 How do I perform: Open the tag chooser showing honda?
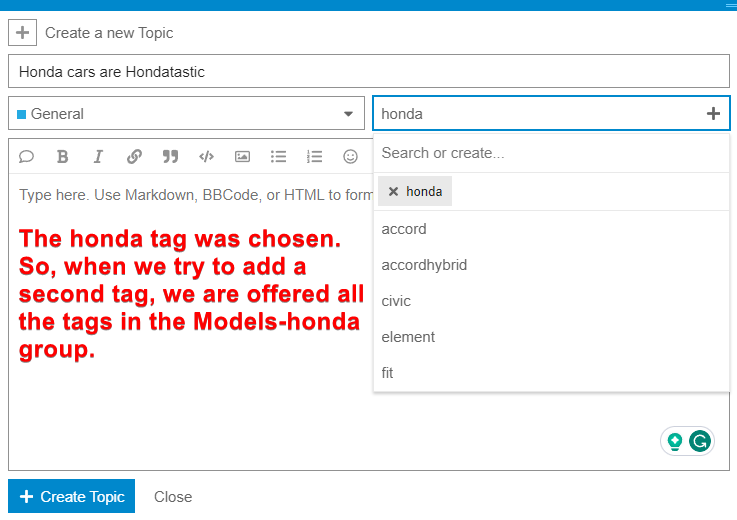[551, 113]
